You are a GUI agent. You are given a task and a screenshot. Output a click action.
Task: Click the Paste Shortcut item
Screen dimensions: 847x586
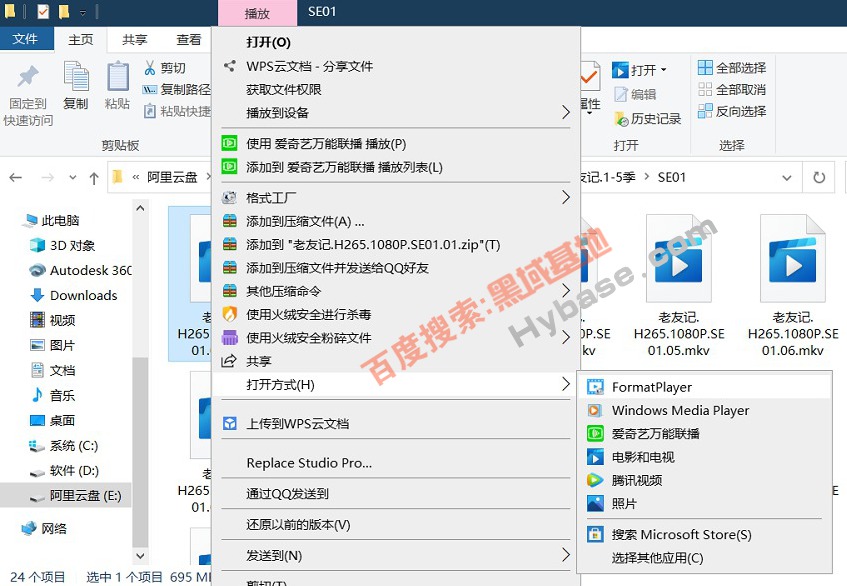pyautogui.click(x=176, y=111)
